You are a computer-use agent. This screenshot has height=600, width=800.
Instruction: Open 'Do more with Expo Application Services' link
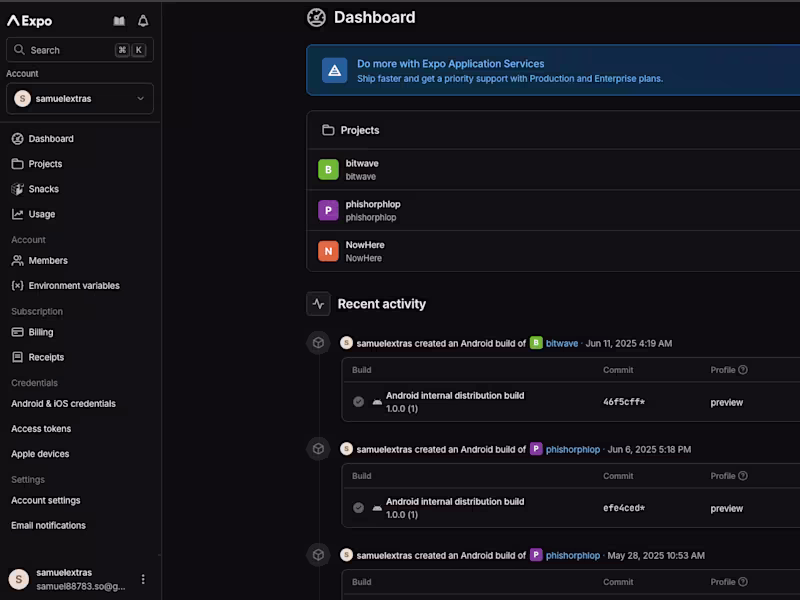tap(451, 64)
